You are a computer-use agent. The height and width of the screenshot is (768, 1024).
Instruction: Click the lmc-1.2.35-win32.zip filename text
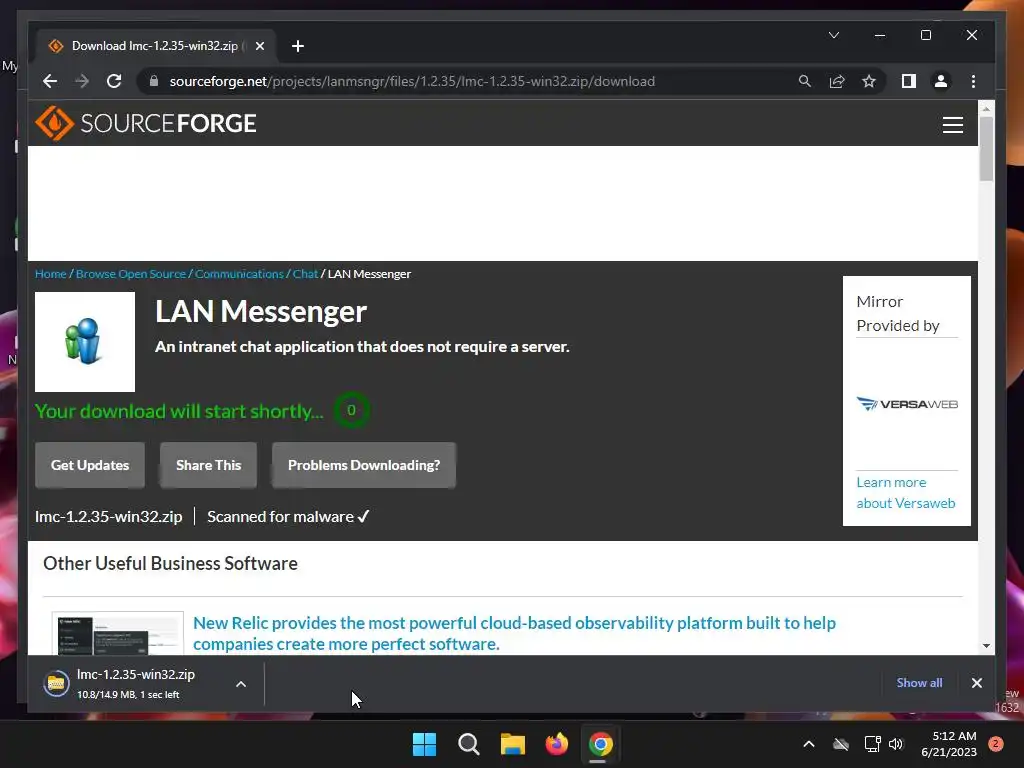(x=108, y=517)
